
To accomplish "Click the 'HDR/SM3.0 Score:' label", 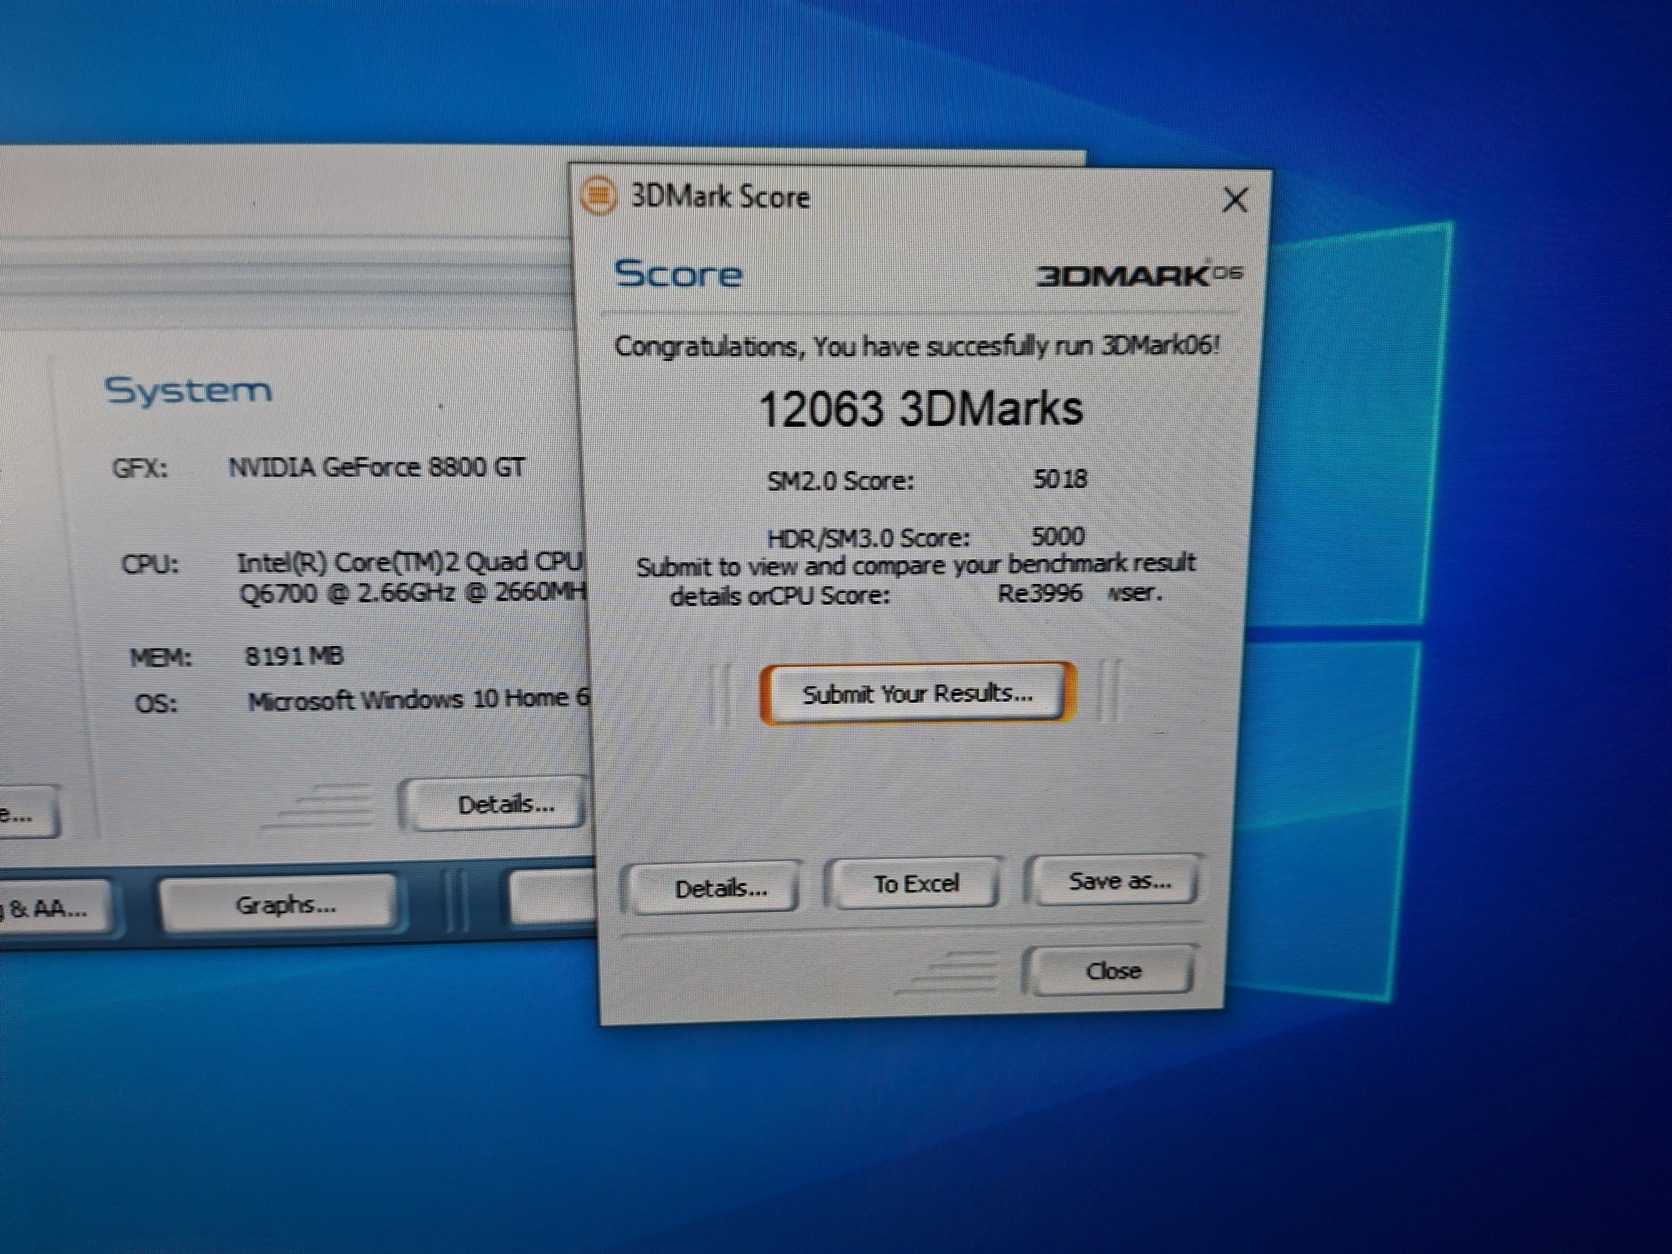I will (x=868, y=538).
